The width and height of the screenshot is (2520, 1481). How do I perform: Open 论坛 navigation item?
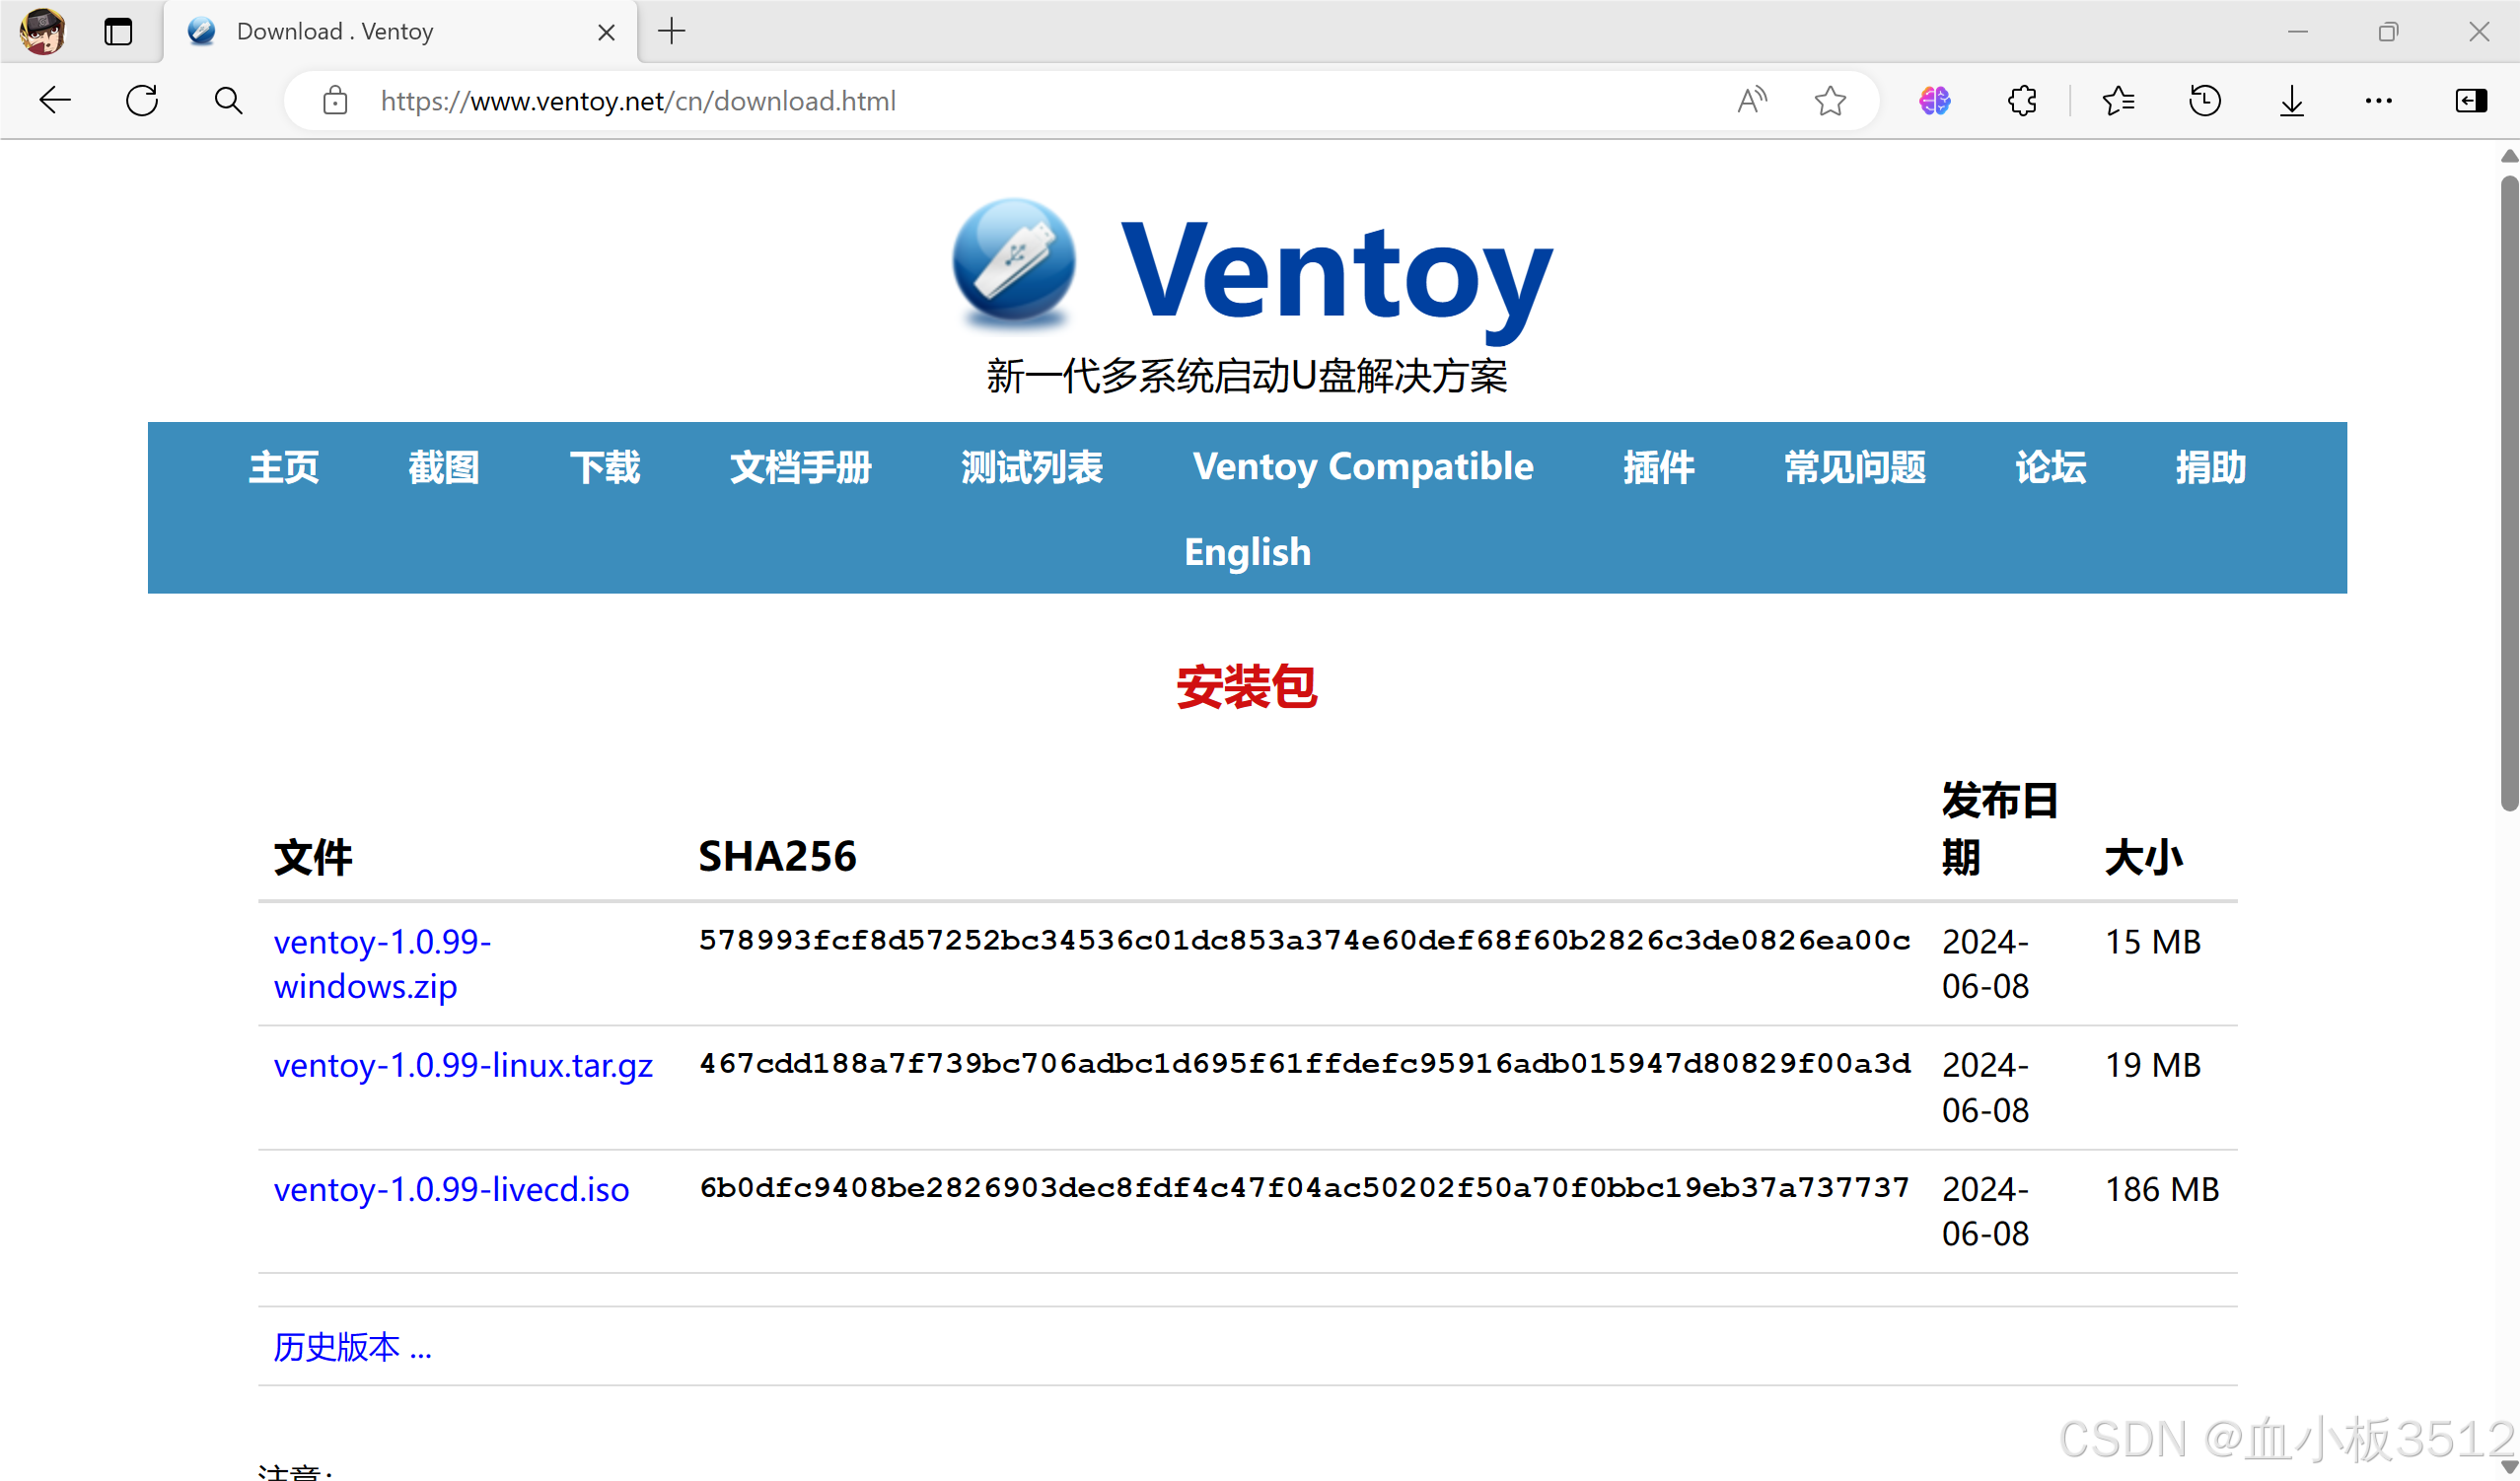tap(2051, 466)
